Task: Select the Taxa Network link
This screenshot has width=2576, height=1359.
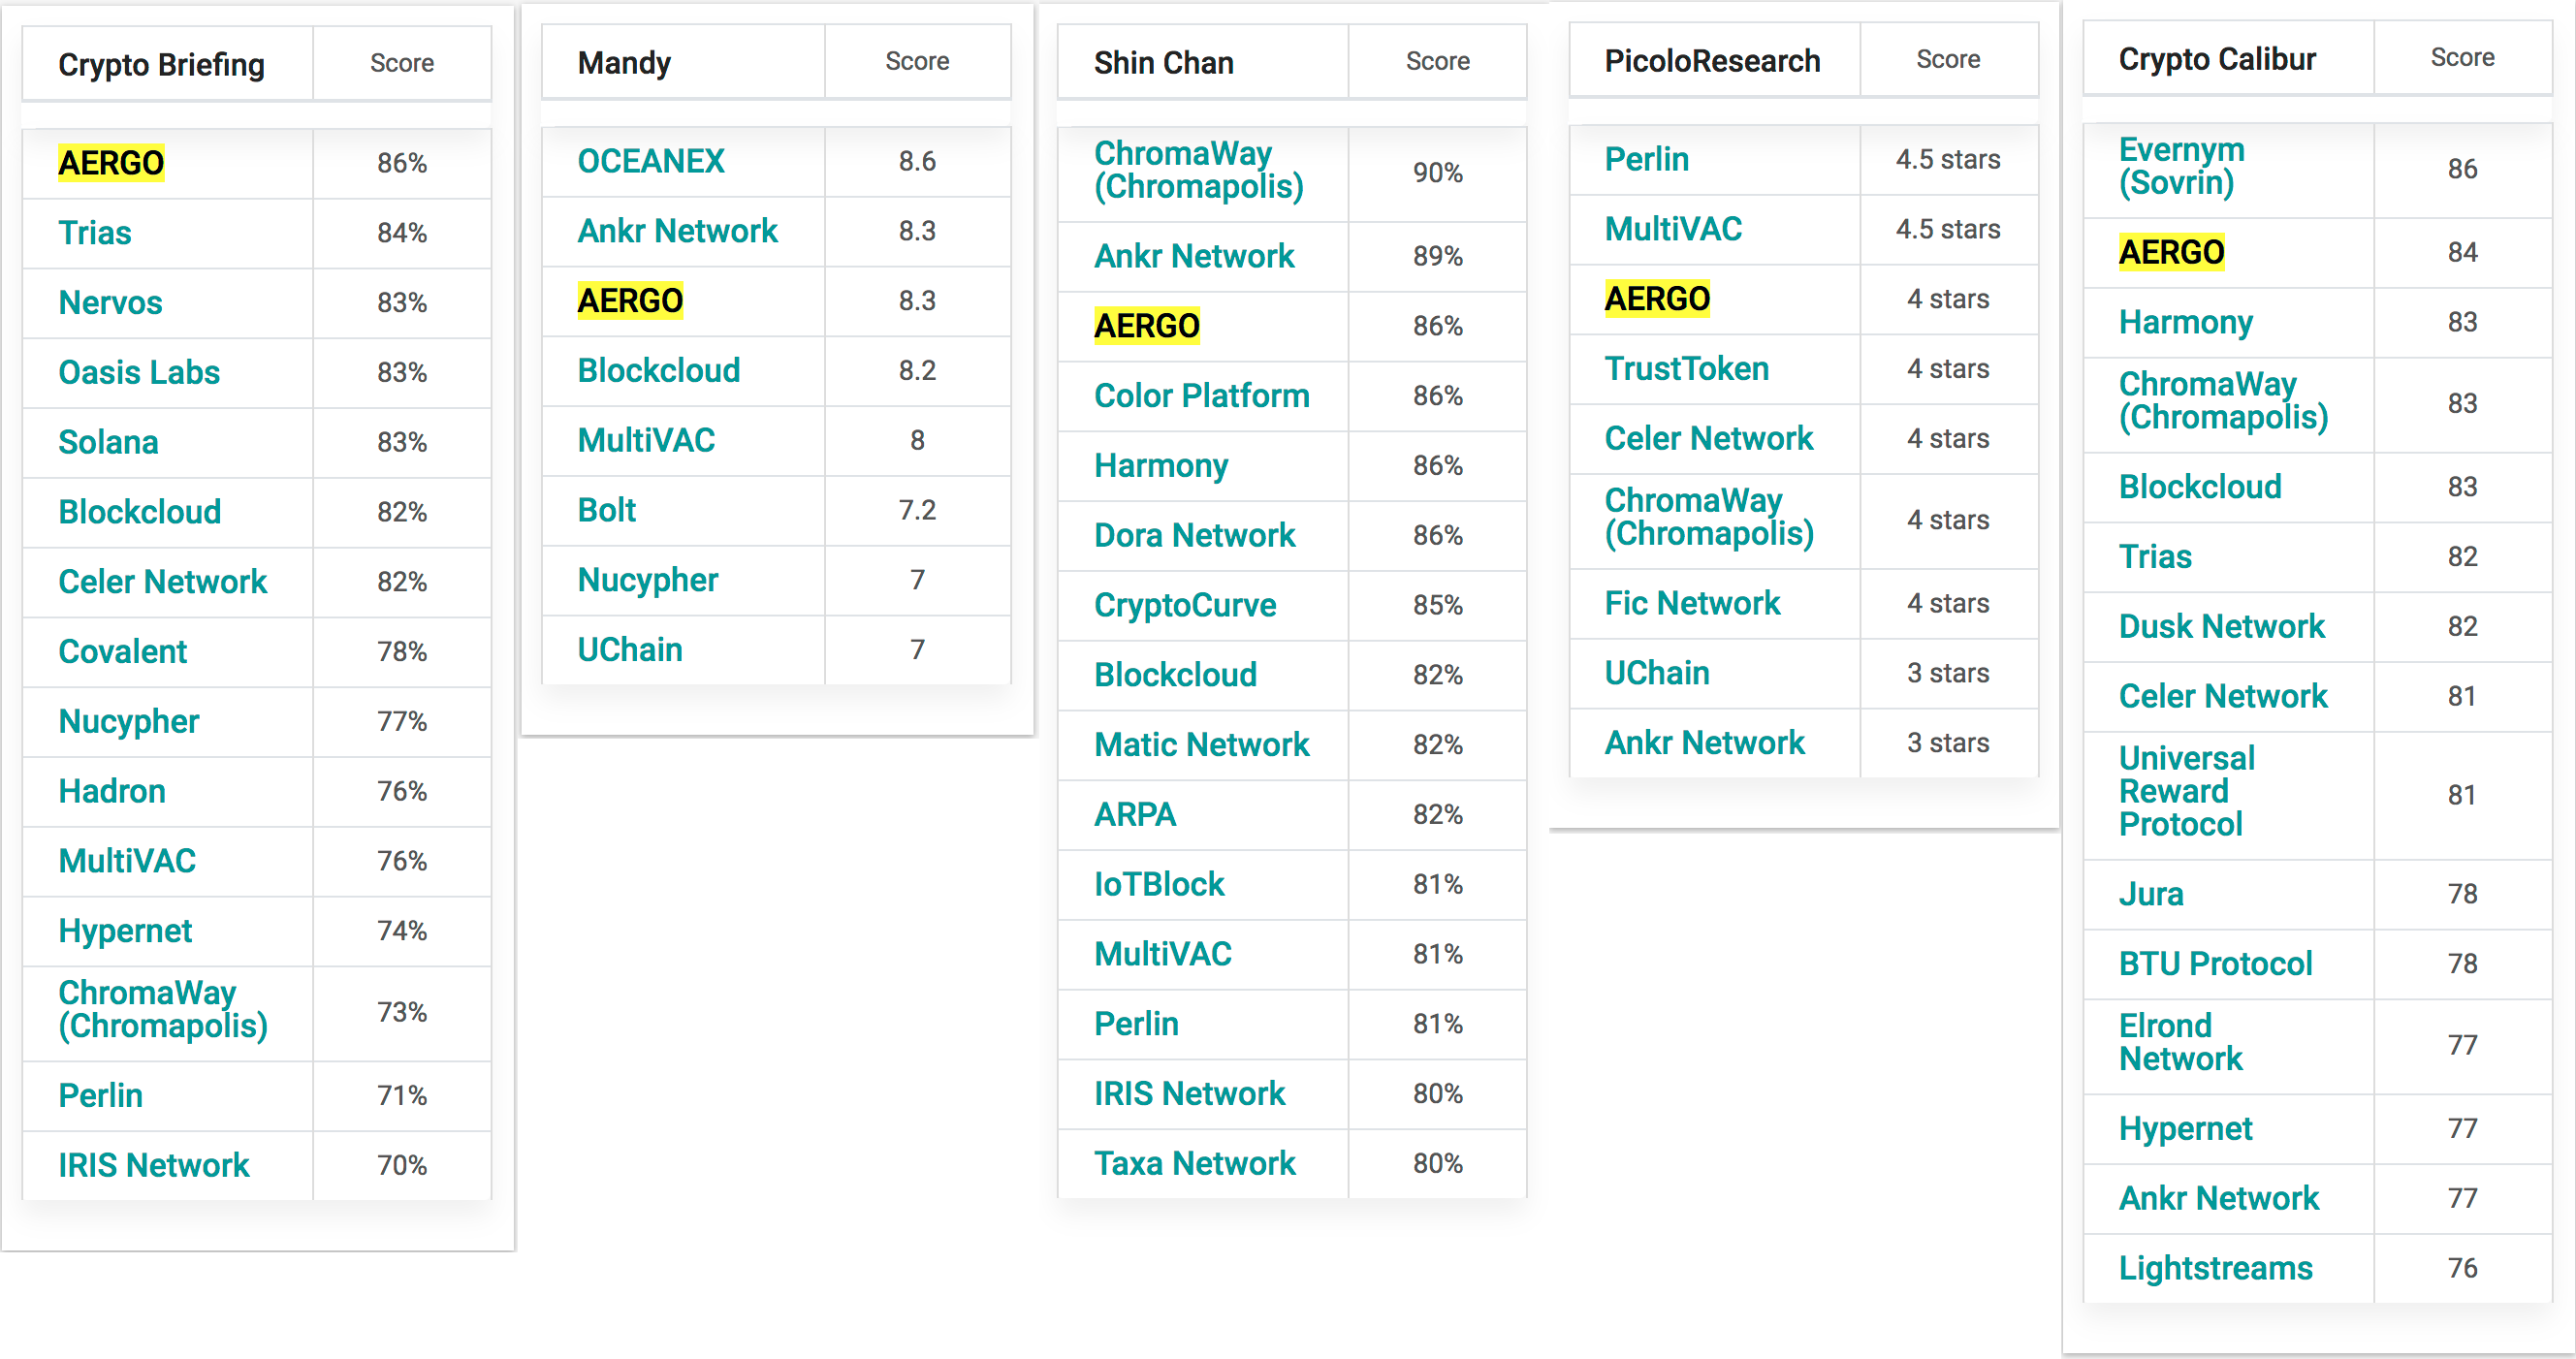Action: 1194,1164
